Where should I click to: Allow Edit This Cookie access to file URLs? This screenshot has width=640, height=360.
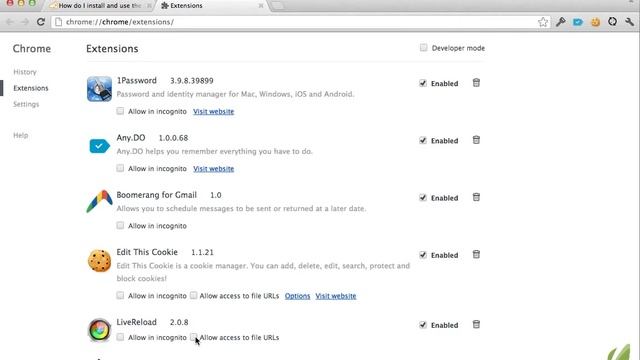193,295
